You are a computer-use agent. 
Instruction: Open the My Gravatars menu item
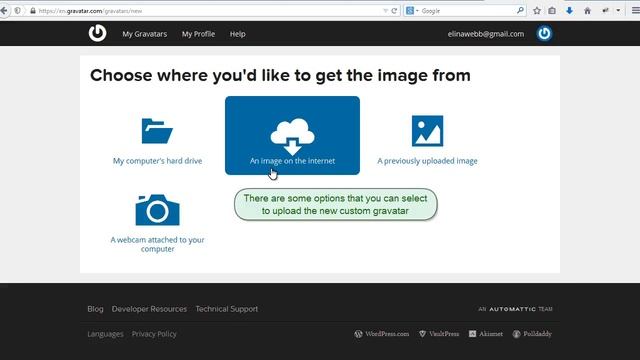[144, 34]
